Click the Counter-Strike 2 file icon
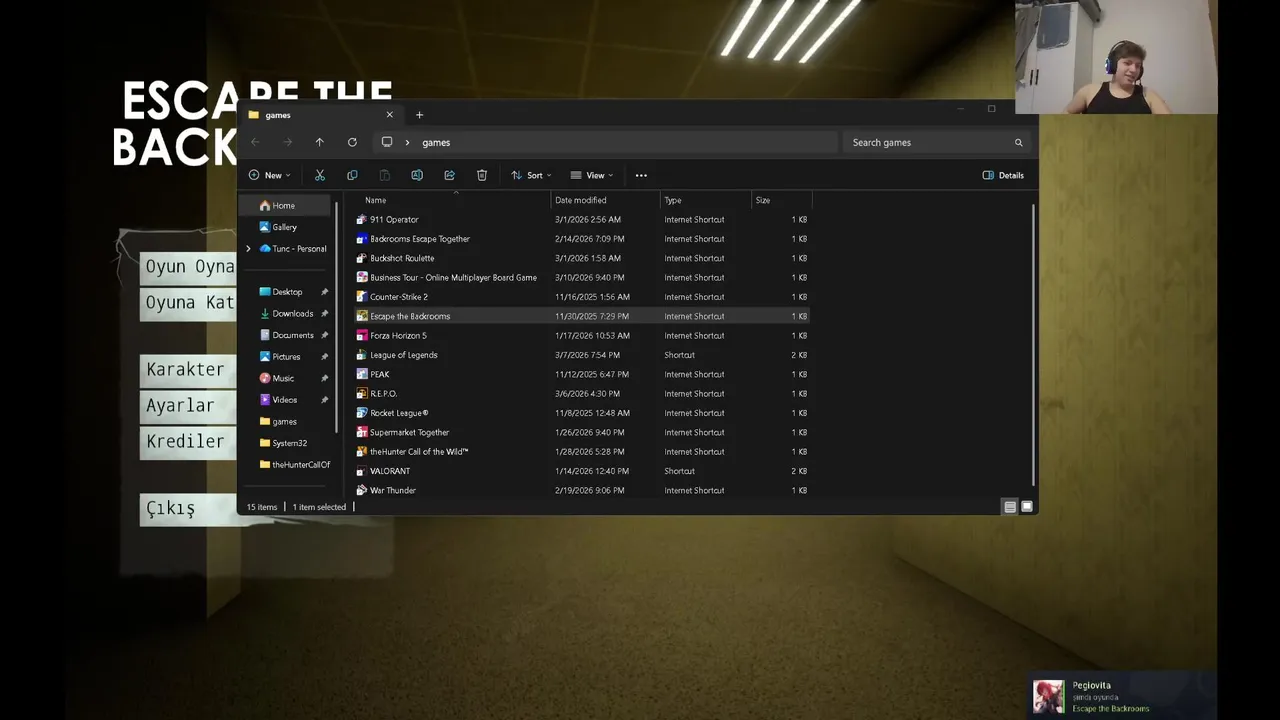 (x=362, y=297)
